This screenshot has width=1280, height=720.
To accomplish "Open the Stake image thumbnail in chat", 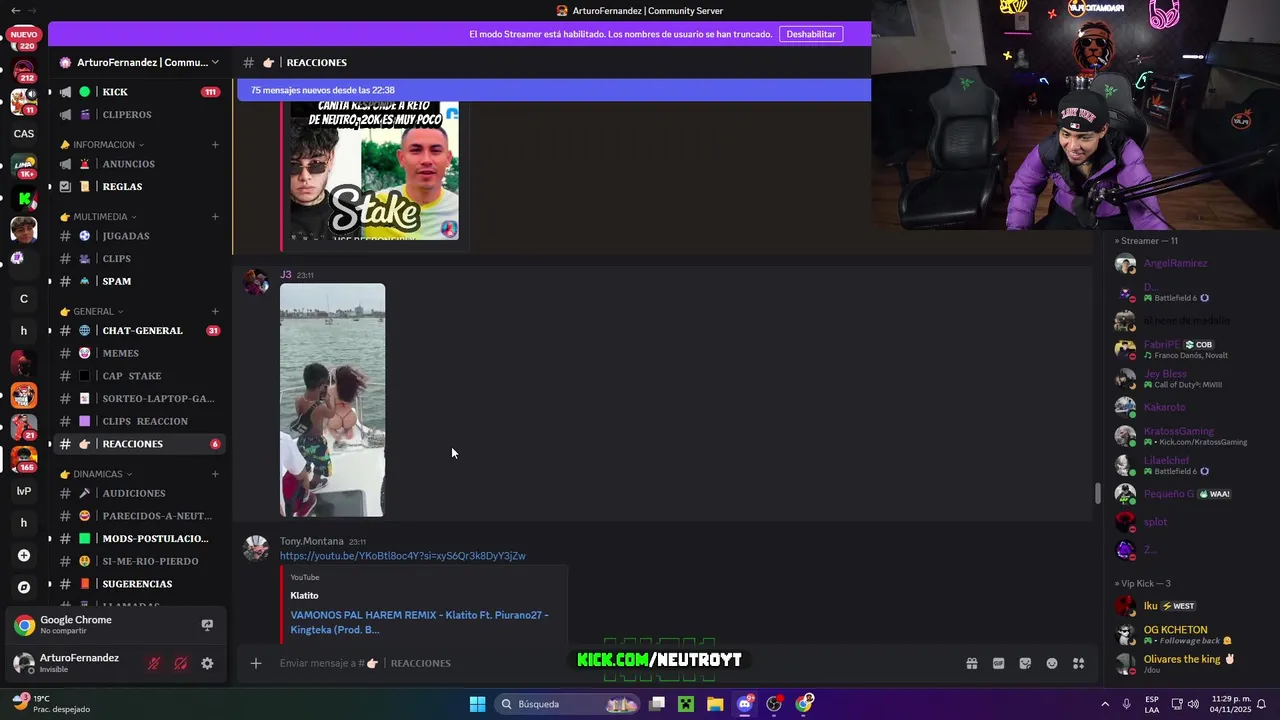I will point(375,170).
